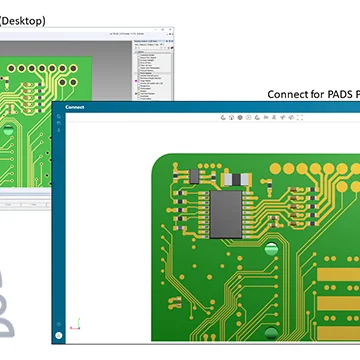Screen dimensions: 360x360
Task: Select the globe sphere icon in viewer toolbar
Action: coord(240,117)
